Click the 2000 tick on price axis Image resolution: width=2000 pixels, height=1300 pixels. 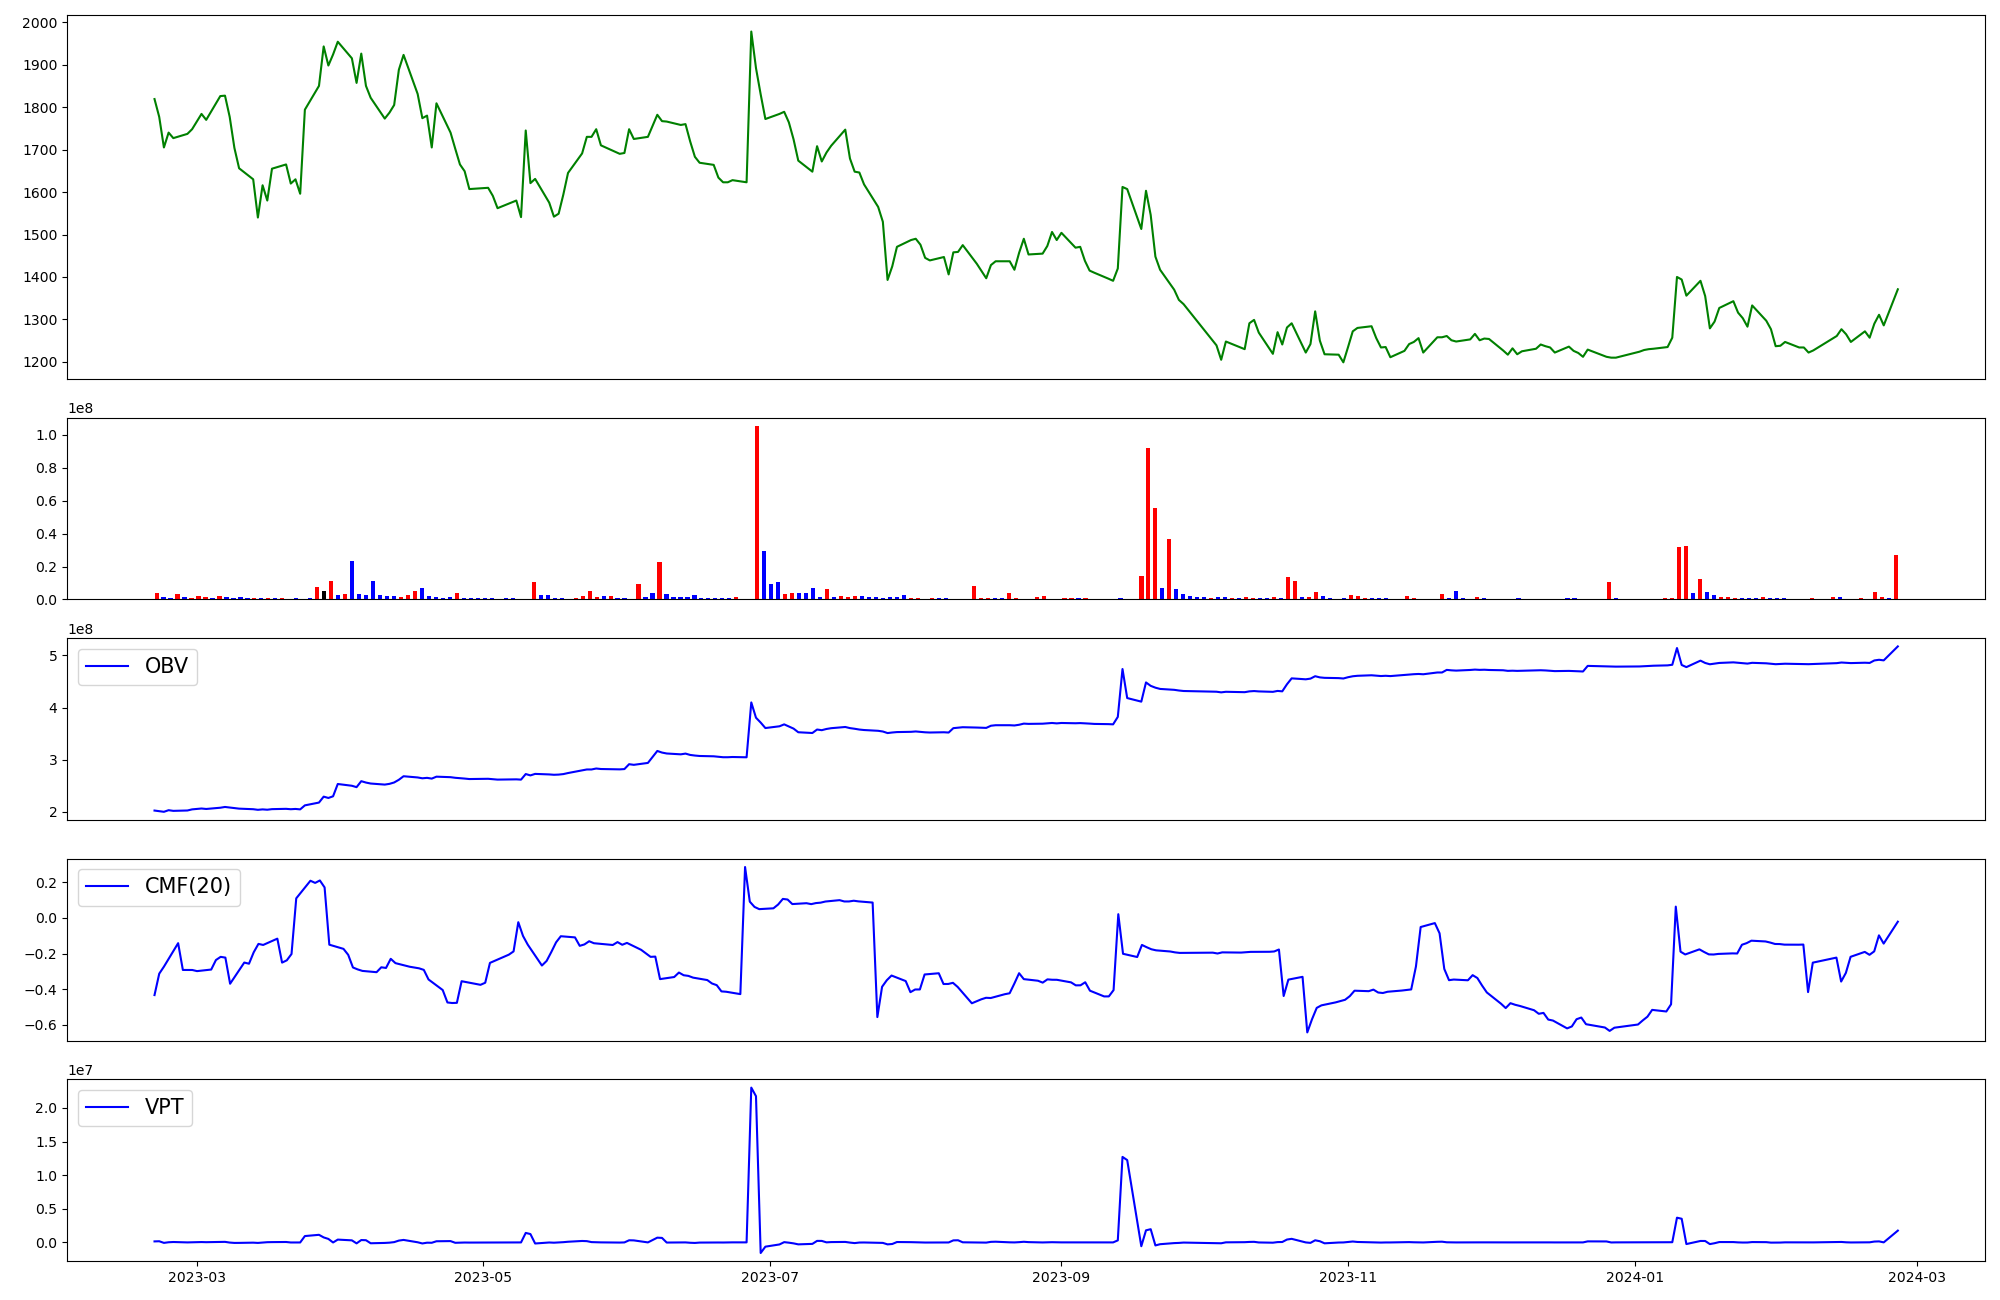point(40,22)
